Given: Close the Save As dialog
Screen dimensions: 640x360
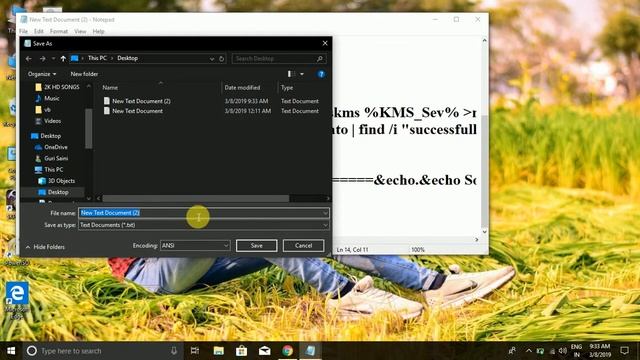Looking at the screenshot, I should 325,43.
